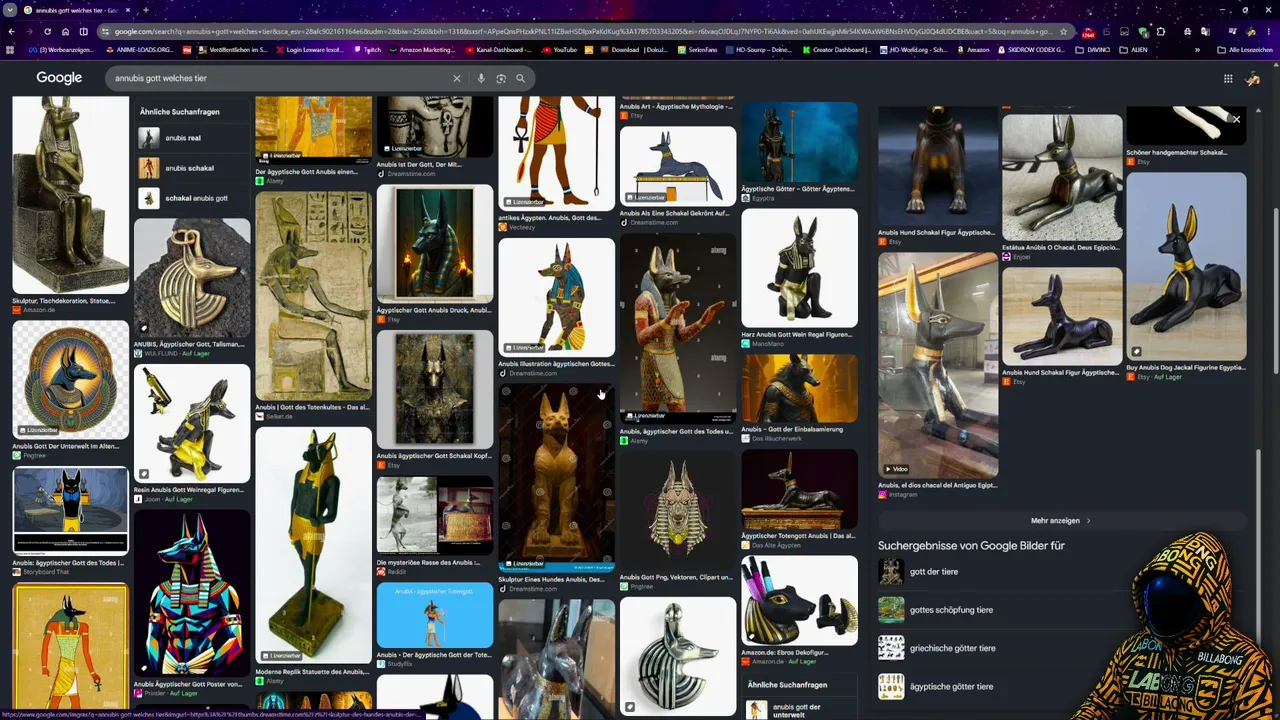Open the Ägyptischer Totengott Anubis image
The image size is (1280, 720).
(x=799, y=489)
